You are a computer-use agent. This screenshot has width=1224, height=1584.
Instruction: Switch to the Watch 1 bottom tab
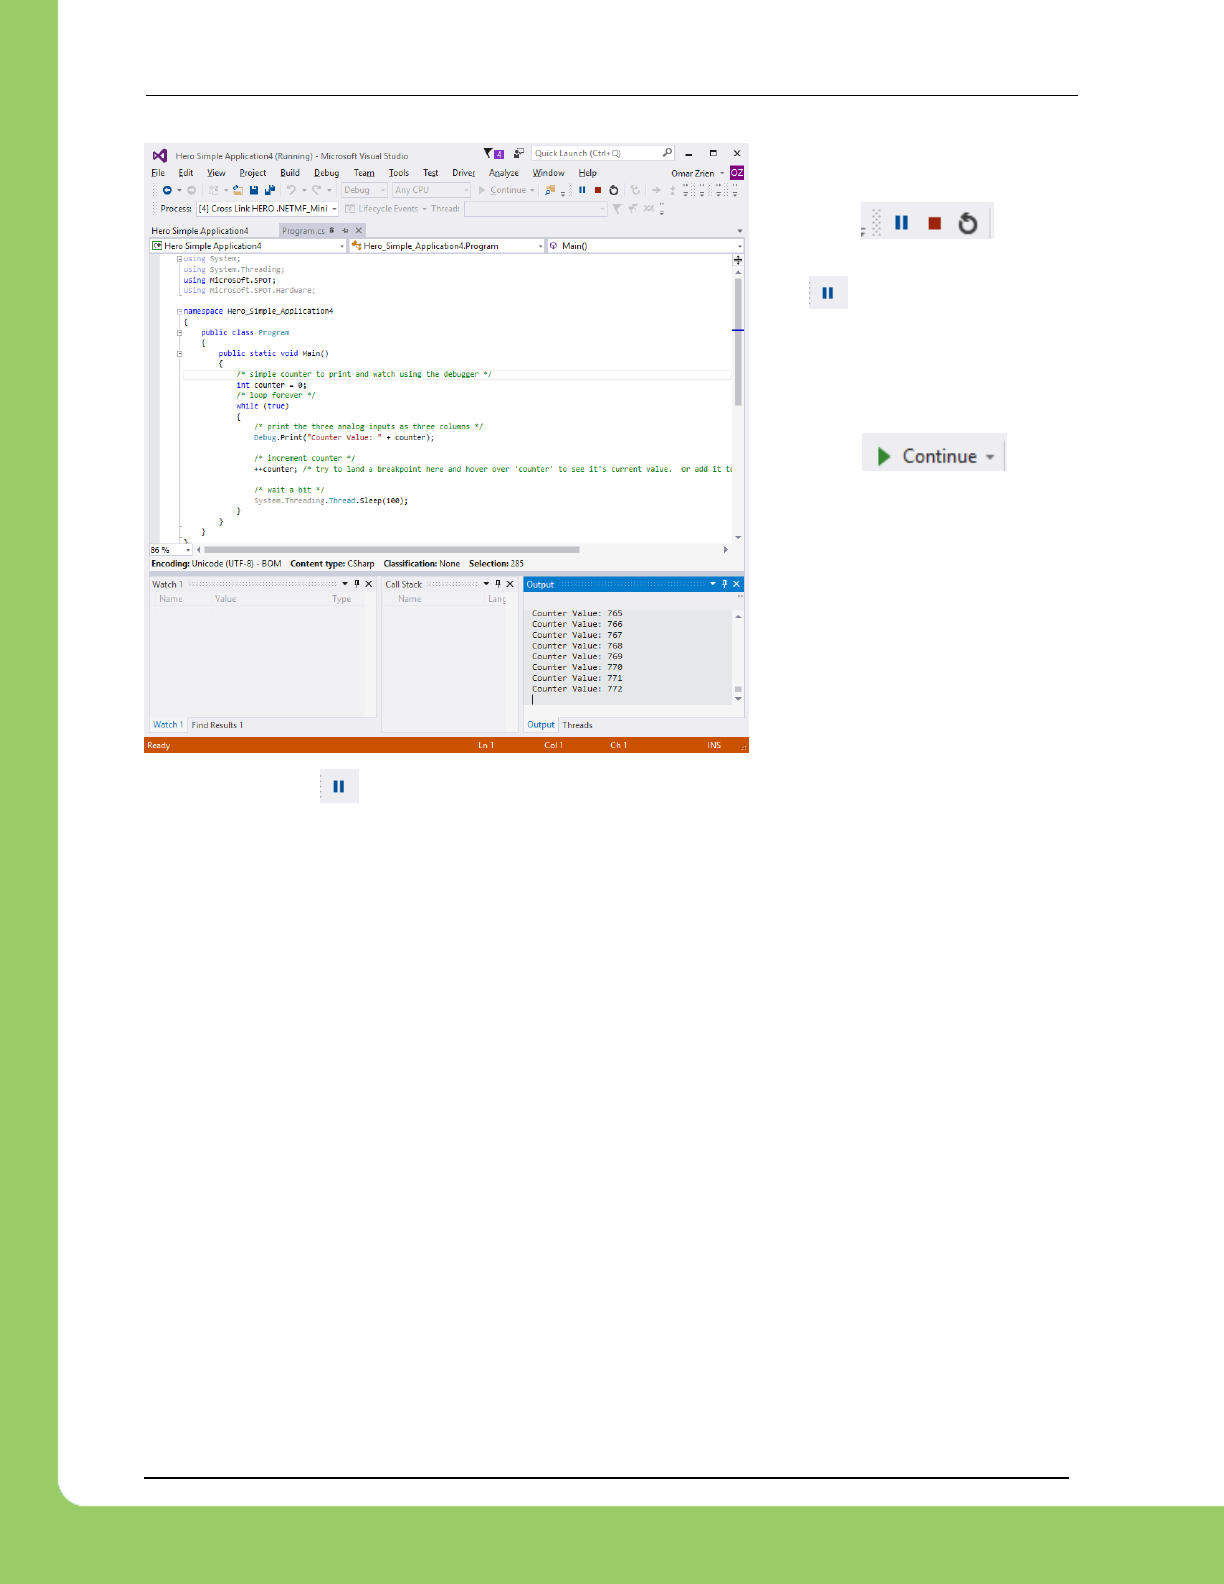coord(167,725)
